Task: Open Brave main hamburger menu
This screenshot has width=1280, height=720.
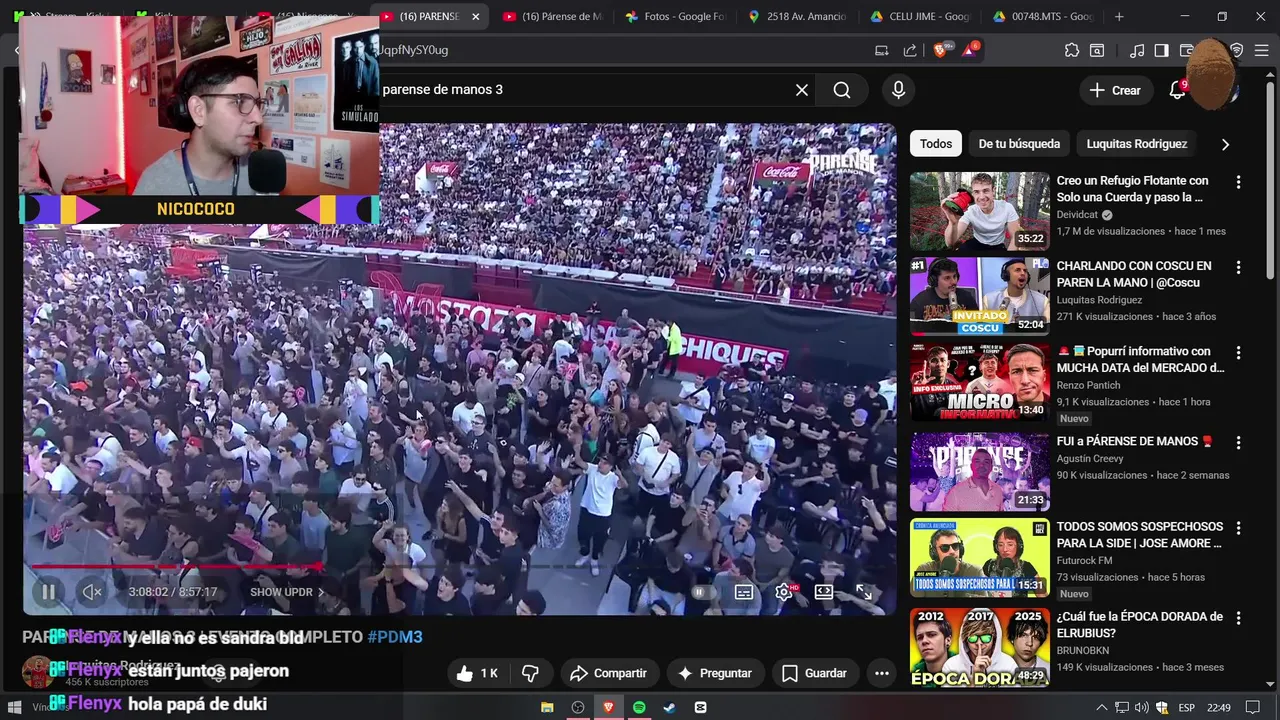Action: [x=1263, y=50]
